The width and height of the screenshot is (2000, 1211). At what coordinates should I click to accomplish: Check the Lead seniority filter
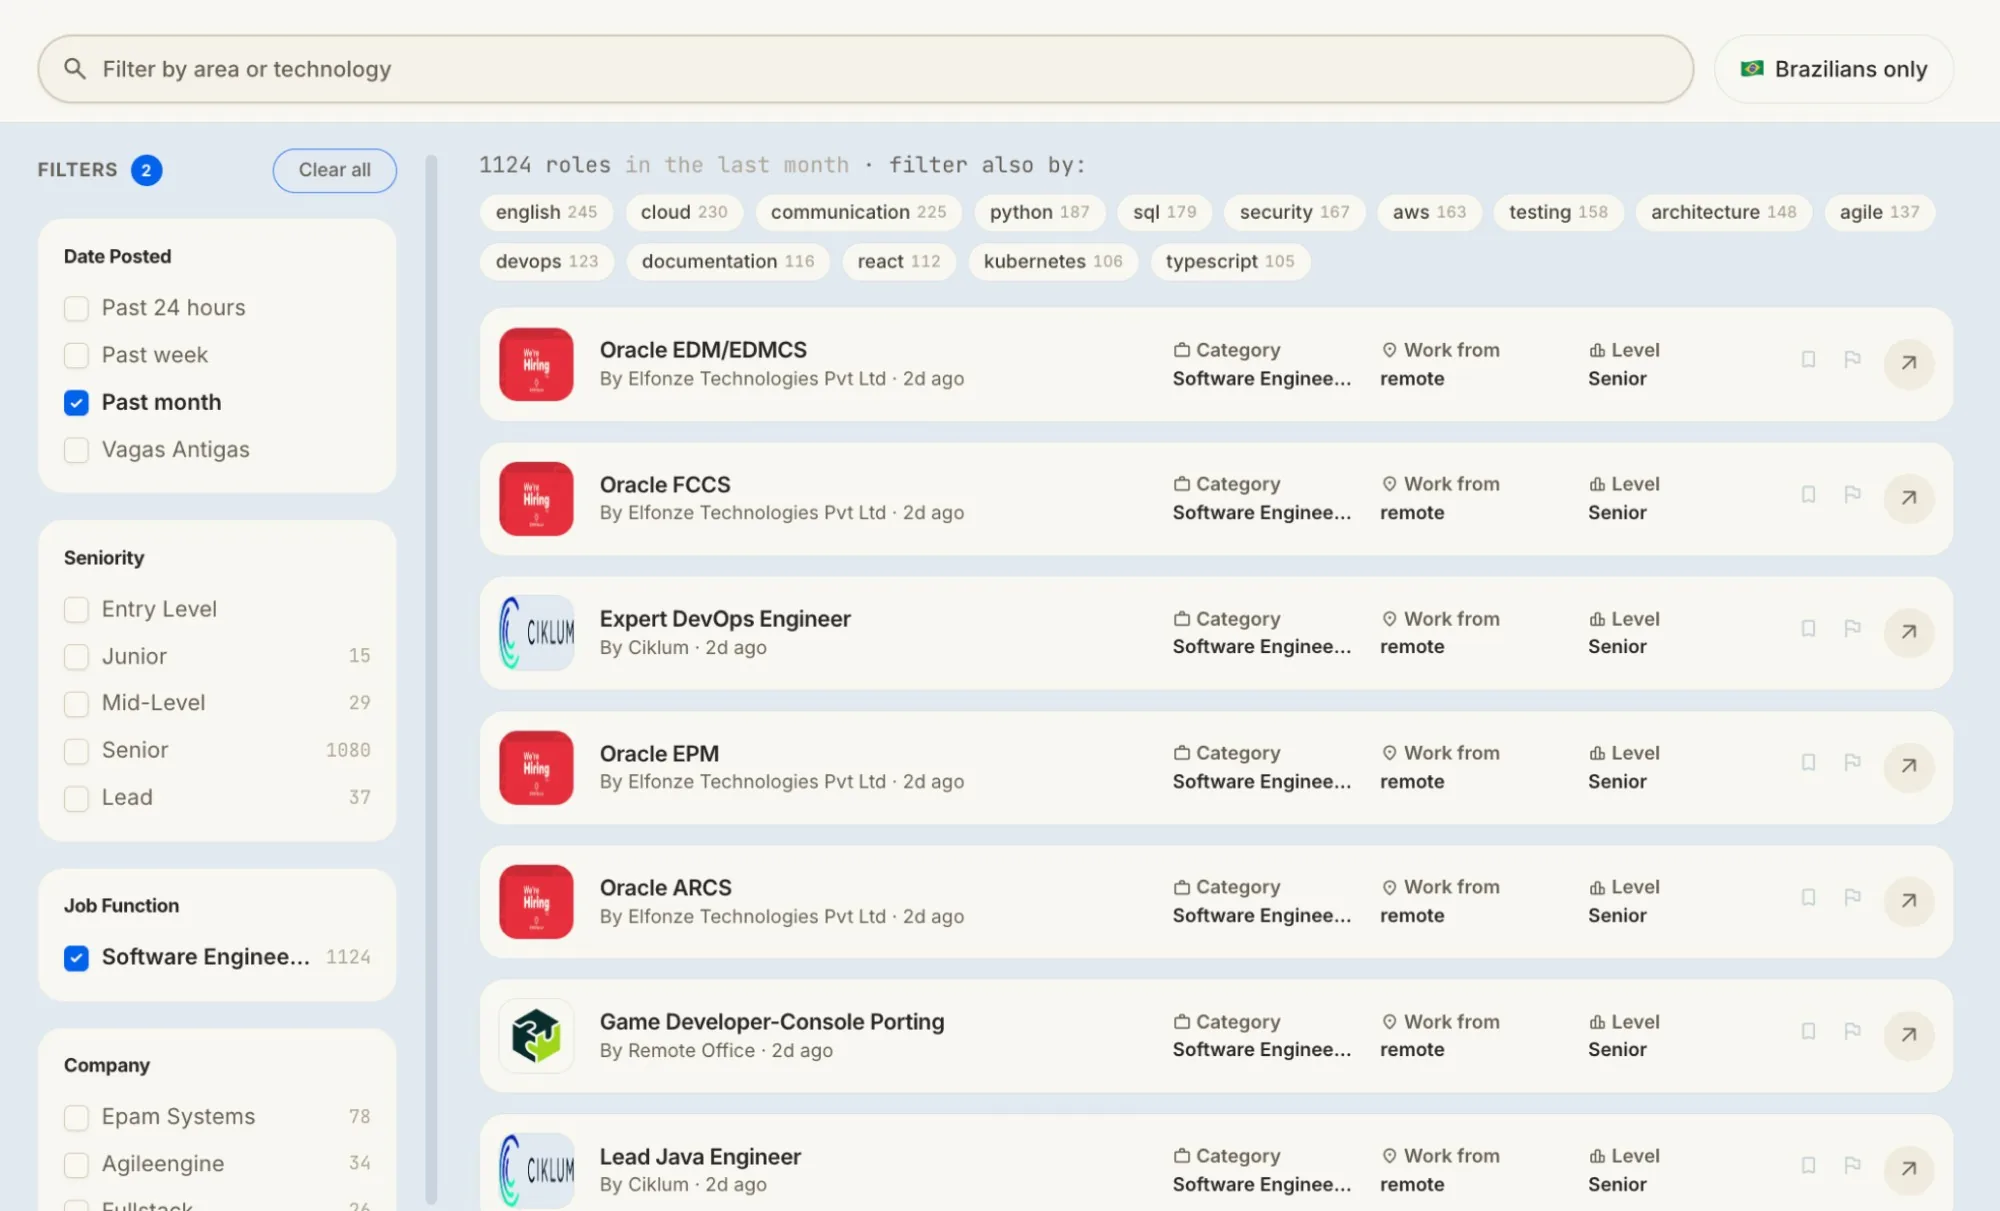76,798
